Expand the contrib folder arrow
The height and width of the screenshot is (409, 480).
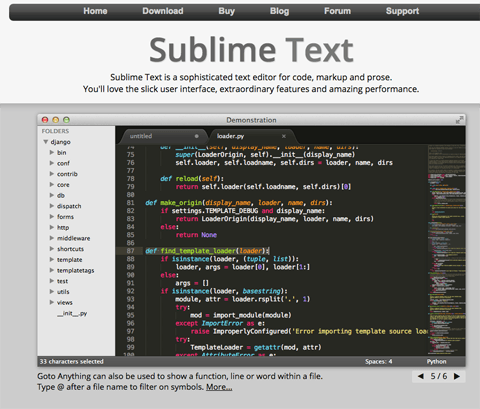(x=52, y=174)
